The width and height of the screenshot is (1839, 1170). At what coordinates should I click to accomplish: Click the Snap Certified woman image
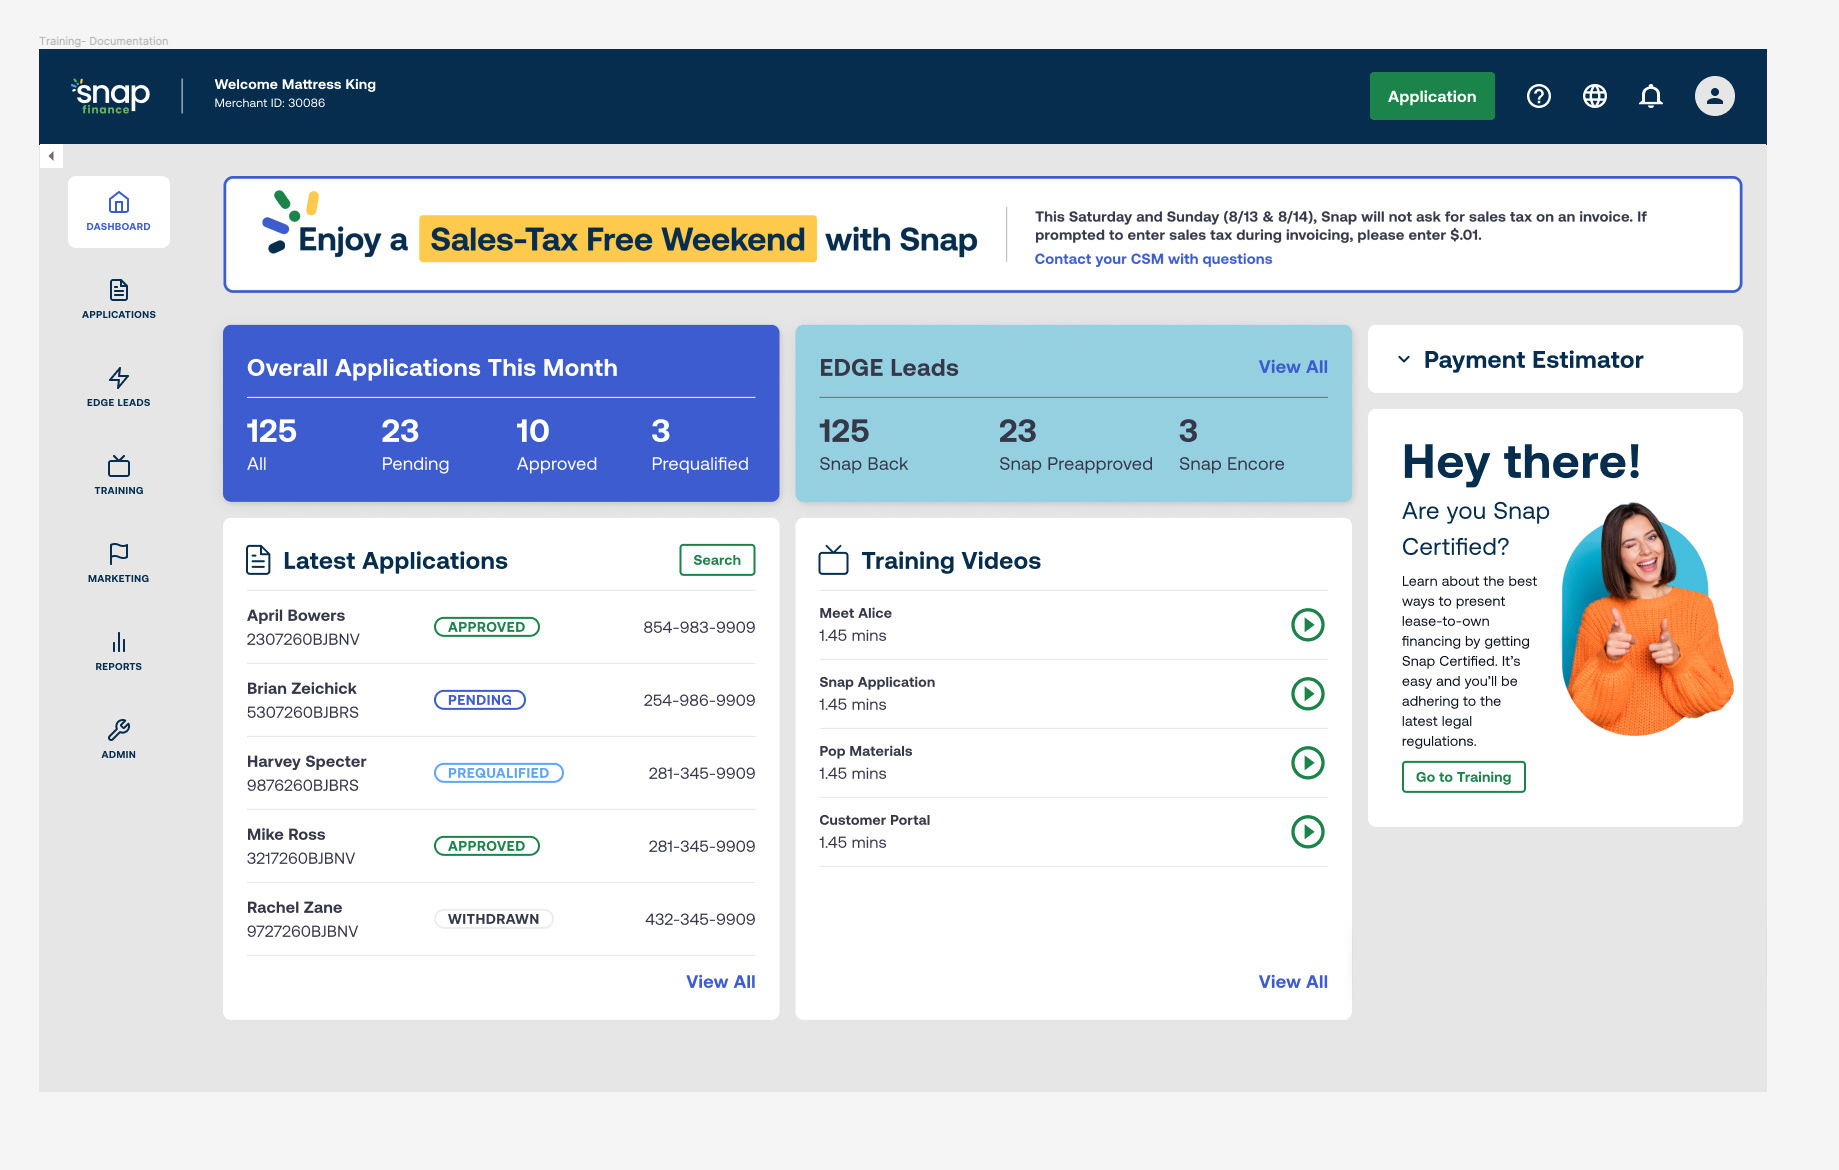[x=1647, y=619]
